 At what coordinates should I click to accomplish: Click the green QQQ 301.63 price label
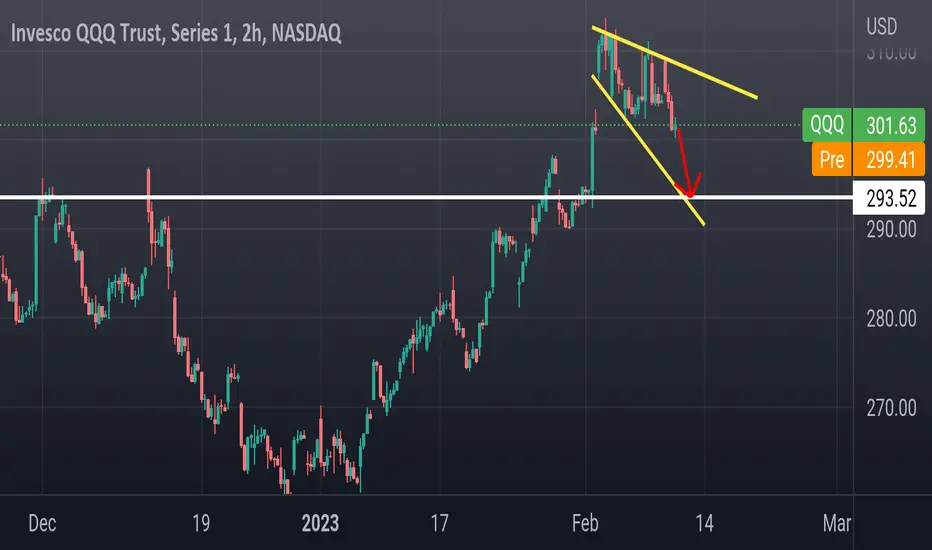[863, 125]
